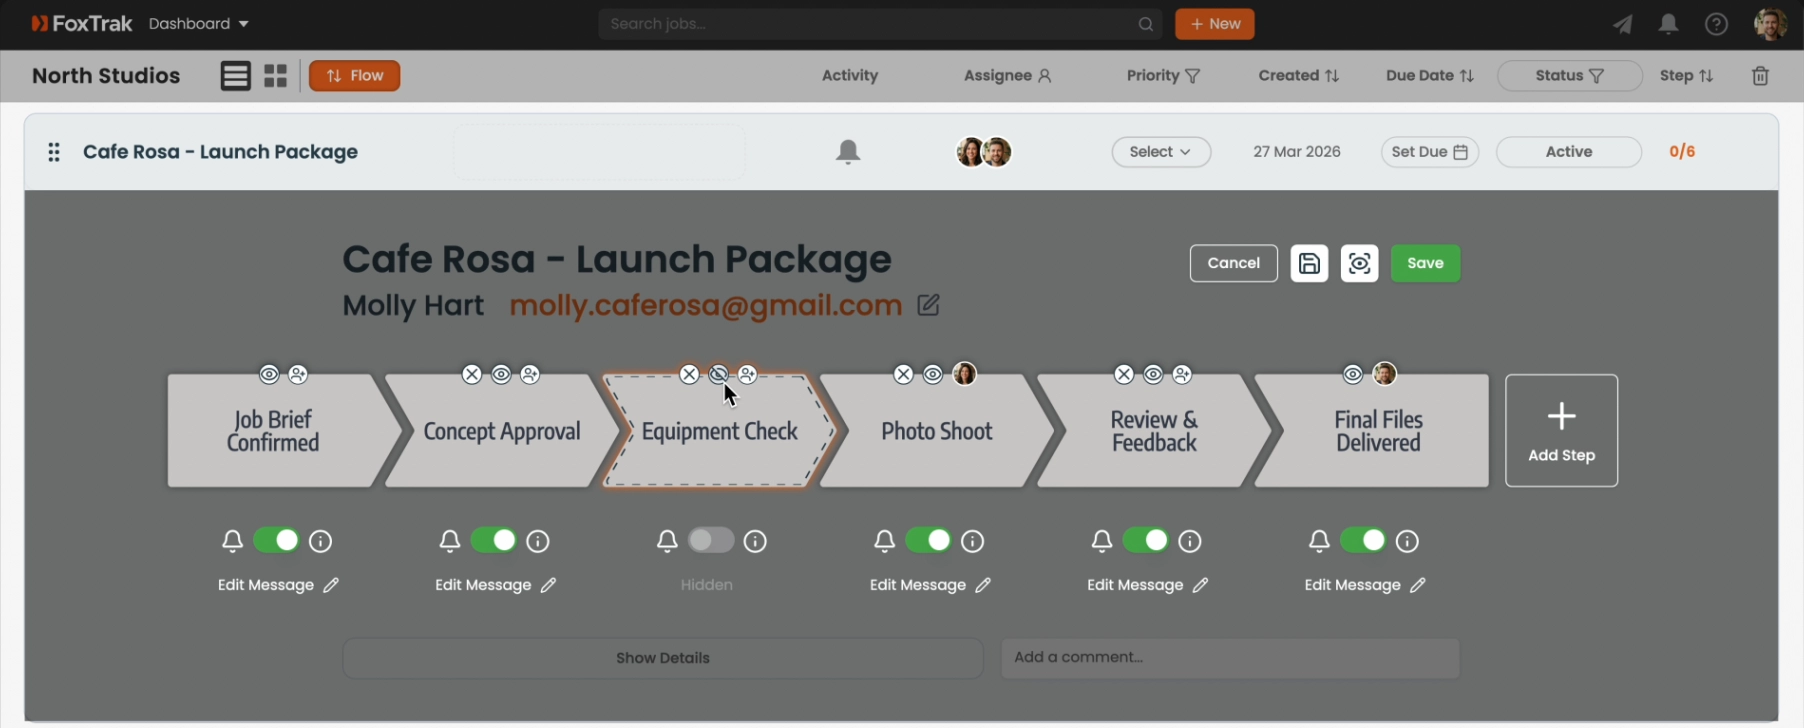1804x728 pixels.
Task: Toggle visibility eye on Concept Approval
Action: click(x=501, y=374)
